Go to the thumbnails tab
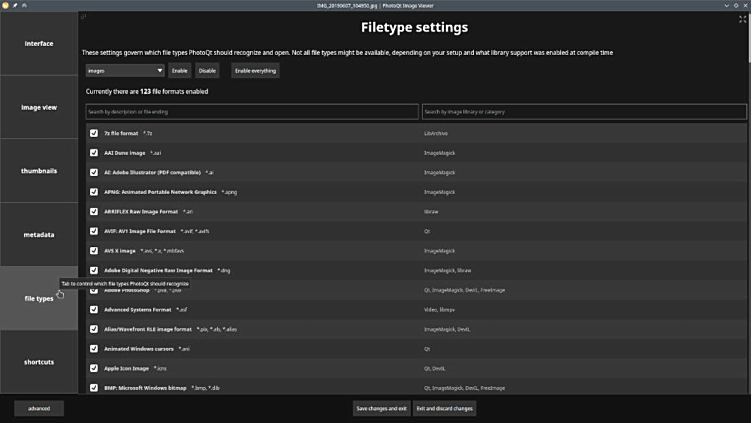 coord(39,171)
